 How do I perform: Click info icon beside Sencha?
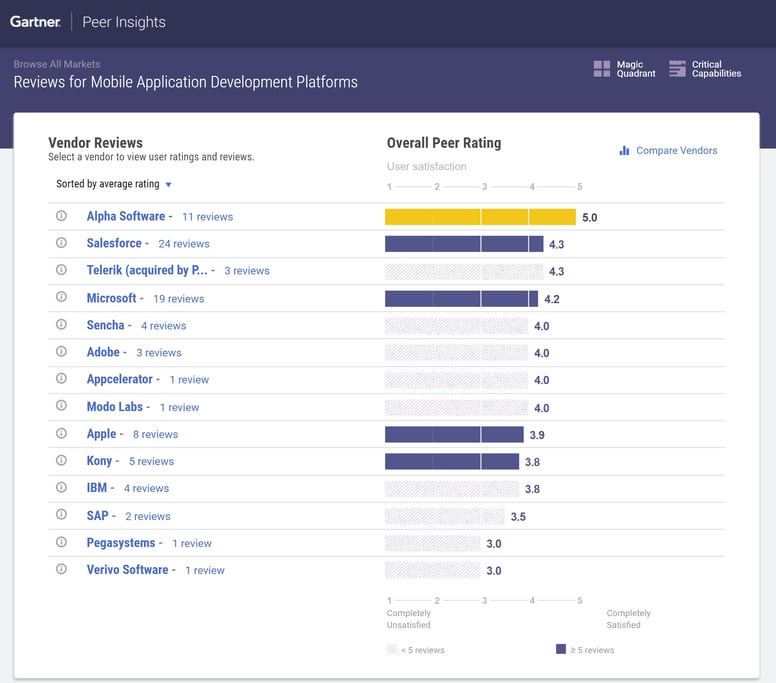[x=61, y=324]
